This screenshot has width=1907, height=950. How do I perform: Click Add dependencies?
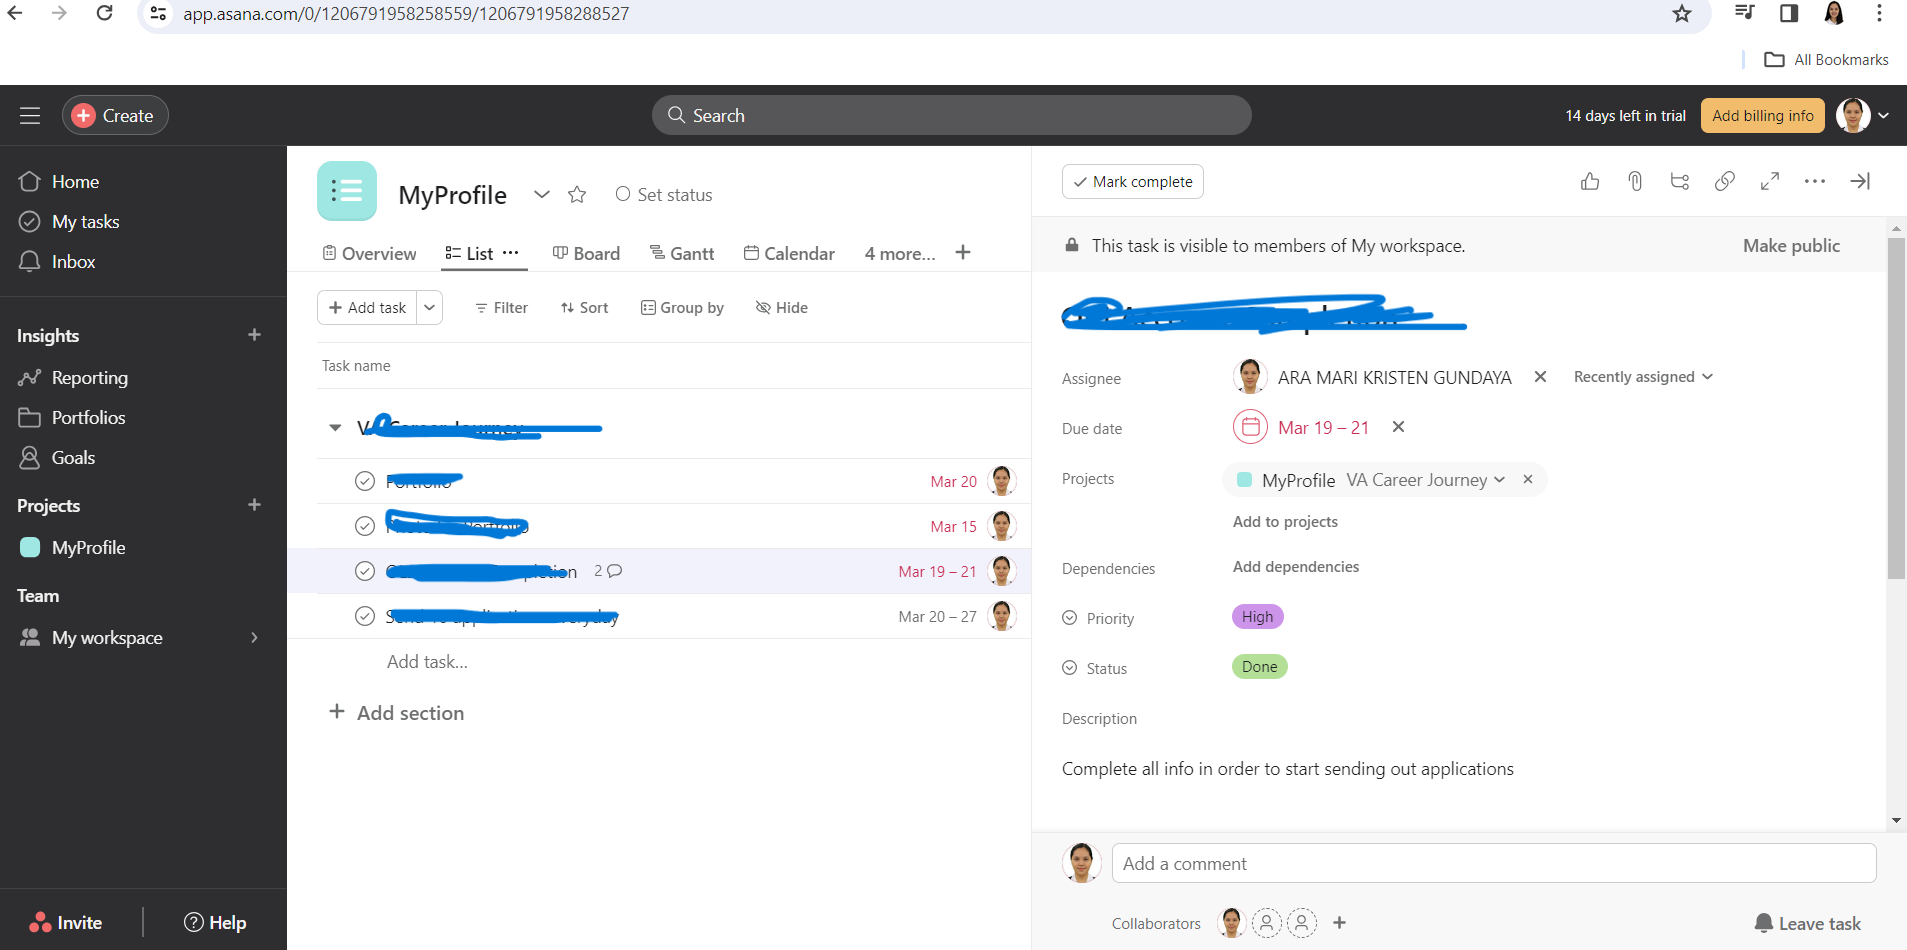click(x=1296, y=567)
